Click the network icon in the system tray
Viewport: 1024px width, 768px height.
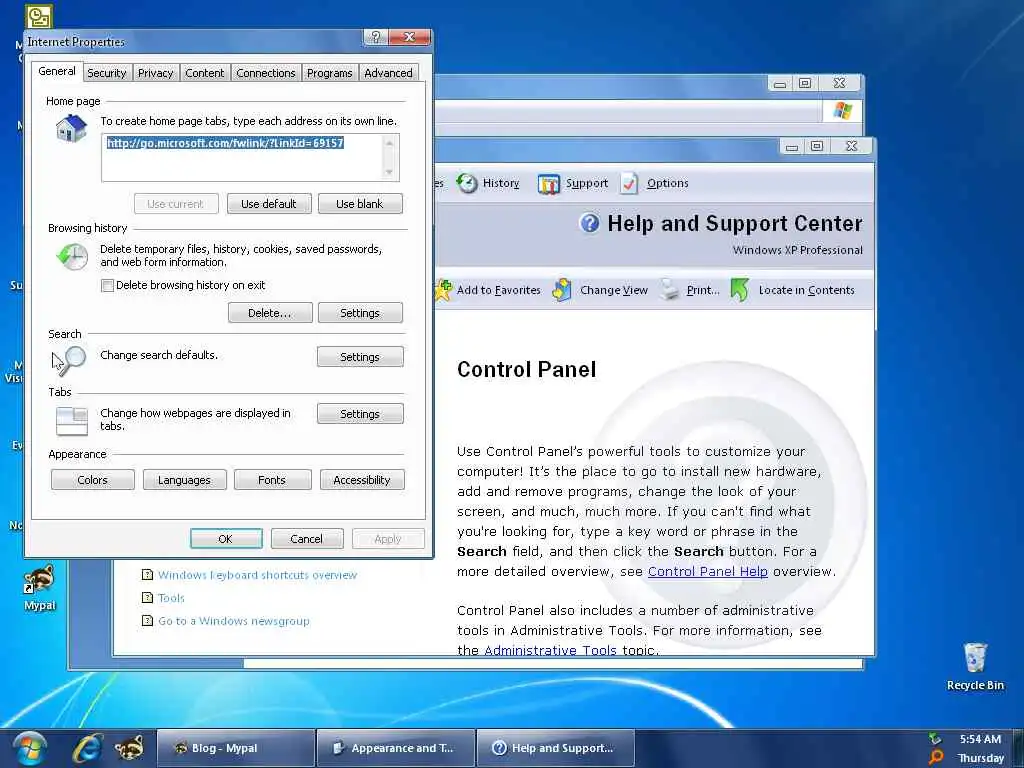pyautogui.click(x=936, y=739)
